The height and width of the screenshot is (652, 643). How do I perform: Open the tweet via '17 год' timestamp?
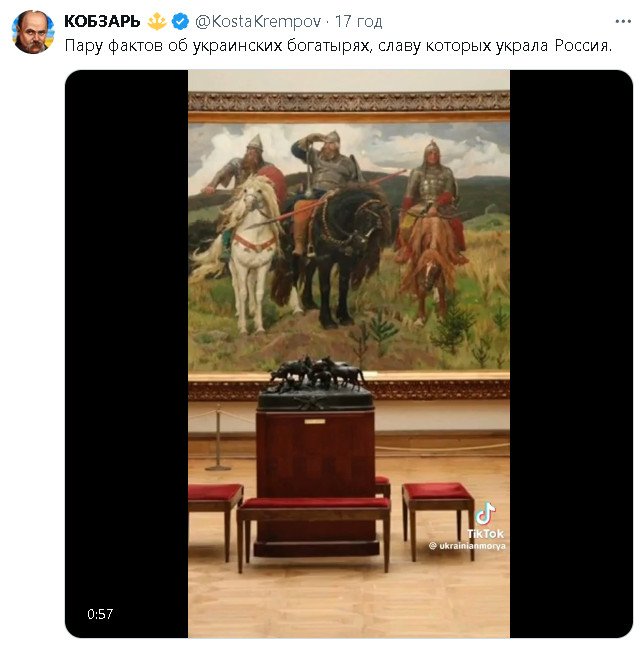pyautogui.click(x=359, y=22)
